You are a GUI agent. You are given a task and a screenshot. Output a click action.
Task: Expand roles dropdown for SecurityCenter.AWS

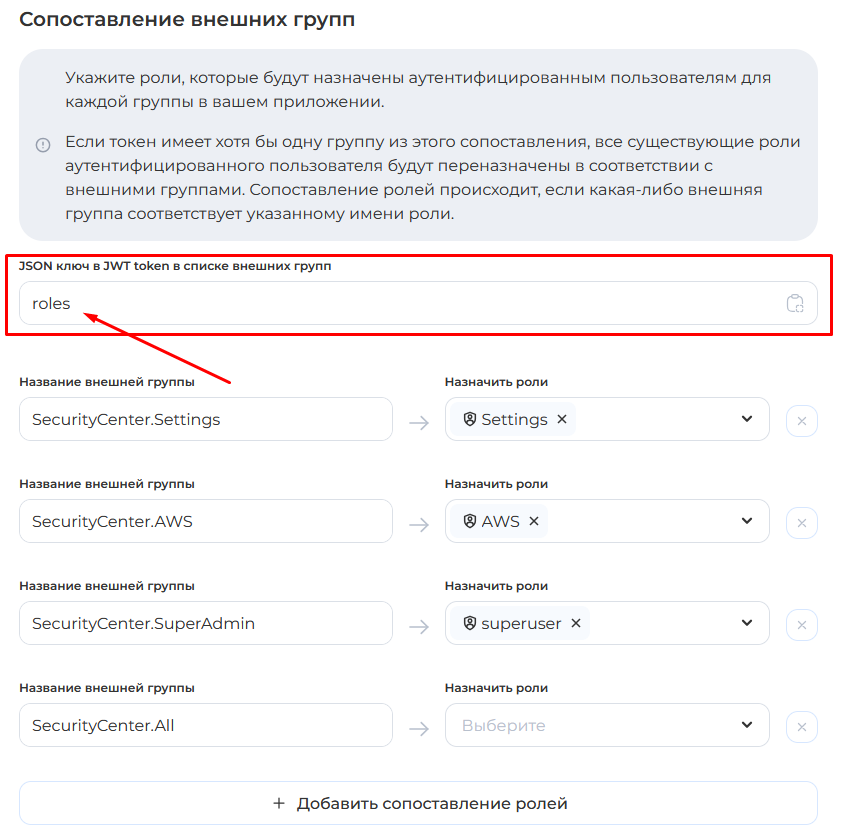(x=747, y=522)
